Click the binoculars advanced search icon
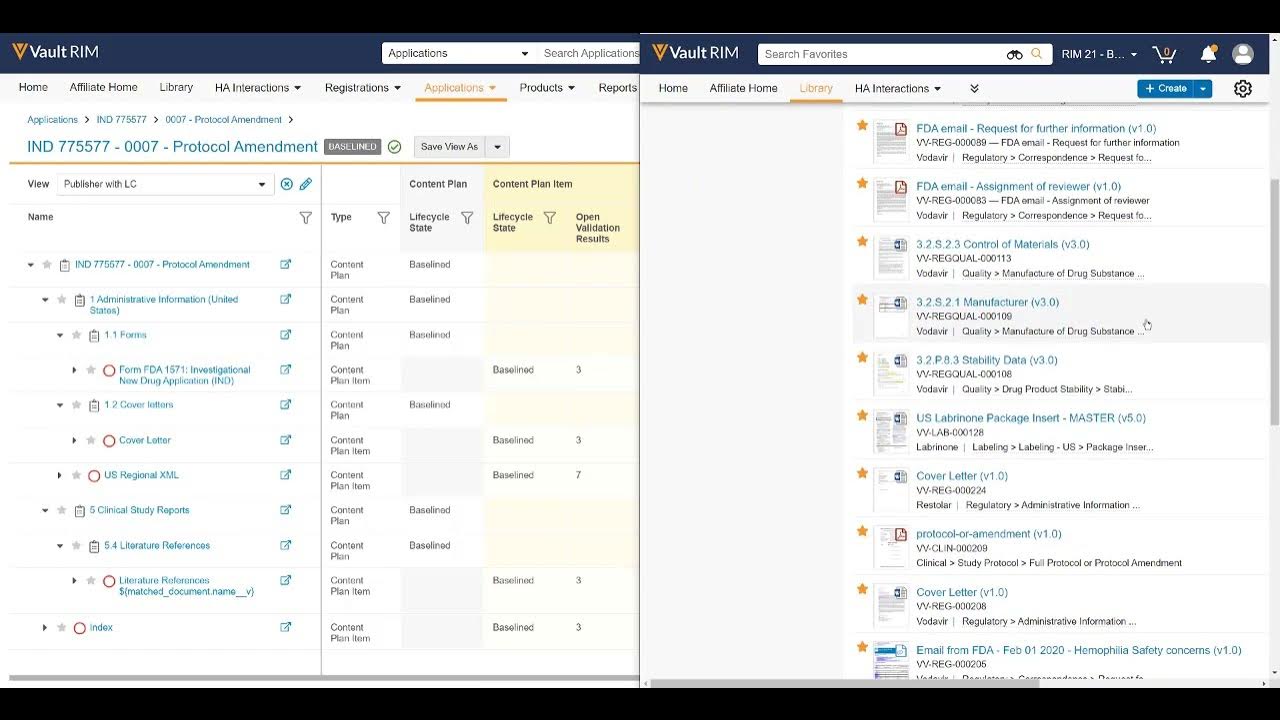This screenshot has height=720, width=1280. tap(1014, 54)
